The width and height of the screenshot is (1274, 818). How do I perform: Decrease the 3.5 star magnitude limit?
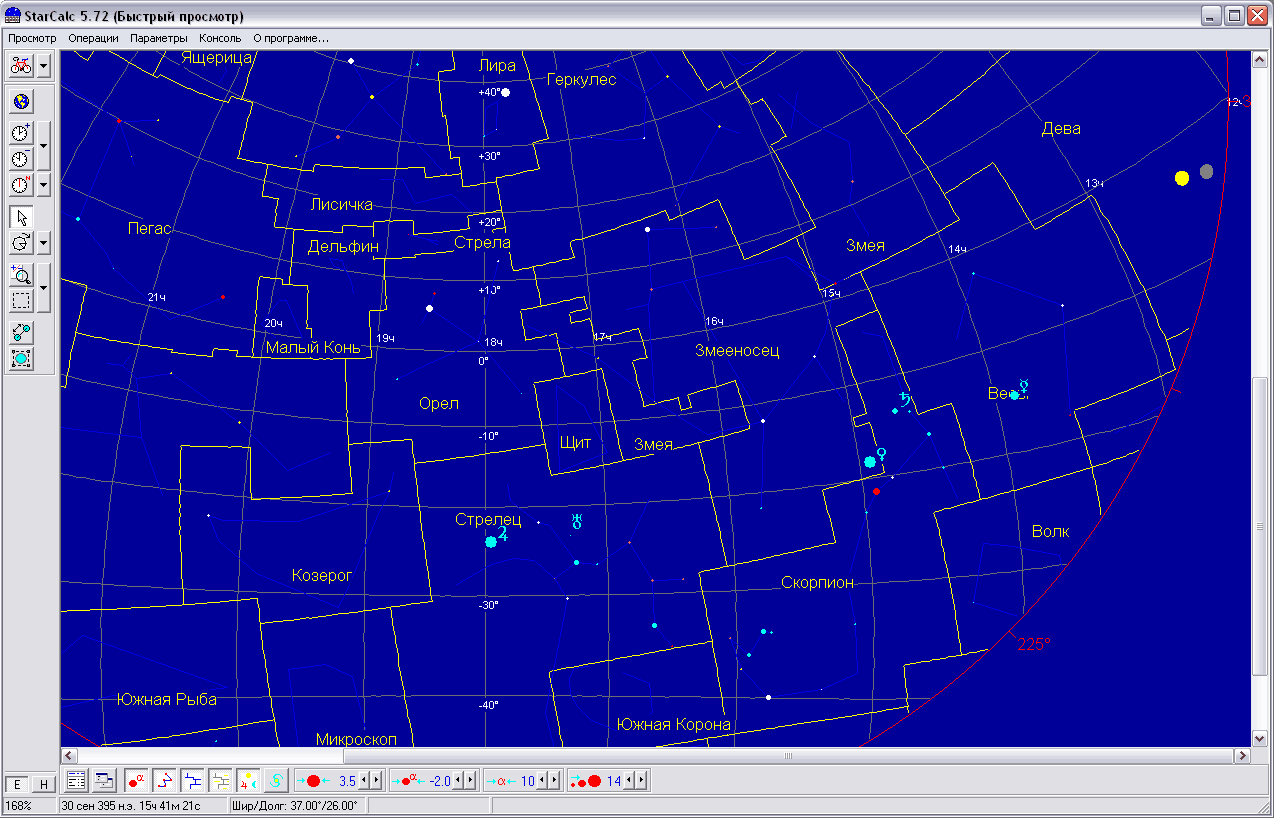(x=365, y=780)
